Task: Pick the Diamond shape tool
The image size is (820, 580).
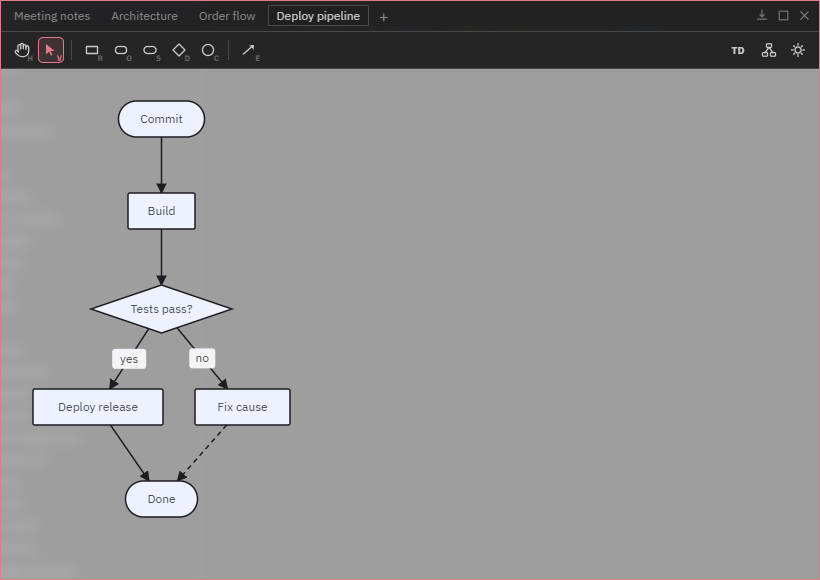Action: (x=180, y=50)
